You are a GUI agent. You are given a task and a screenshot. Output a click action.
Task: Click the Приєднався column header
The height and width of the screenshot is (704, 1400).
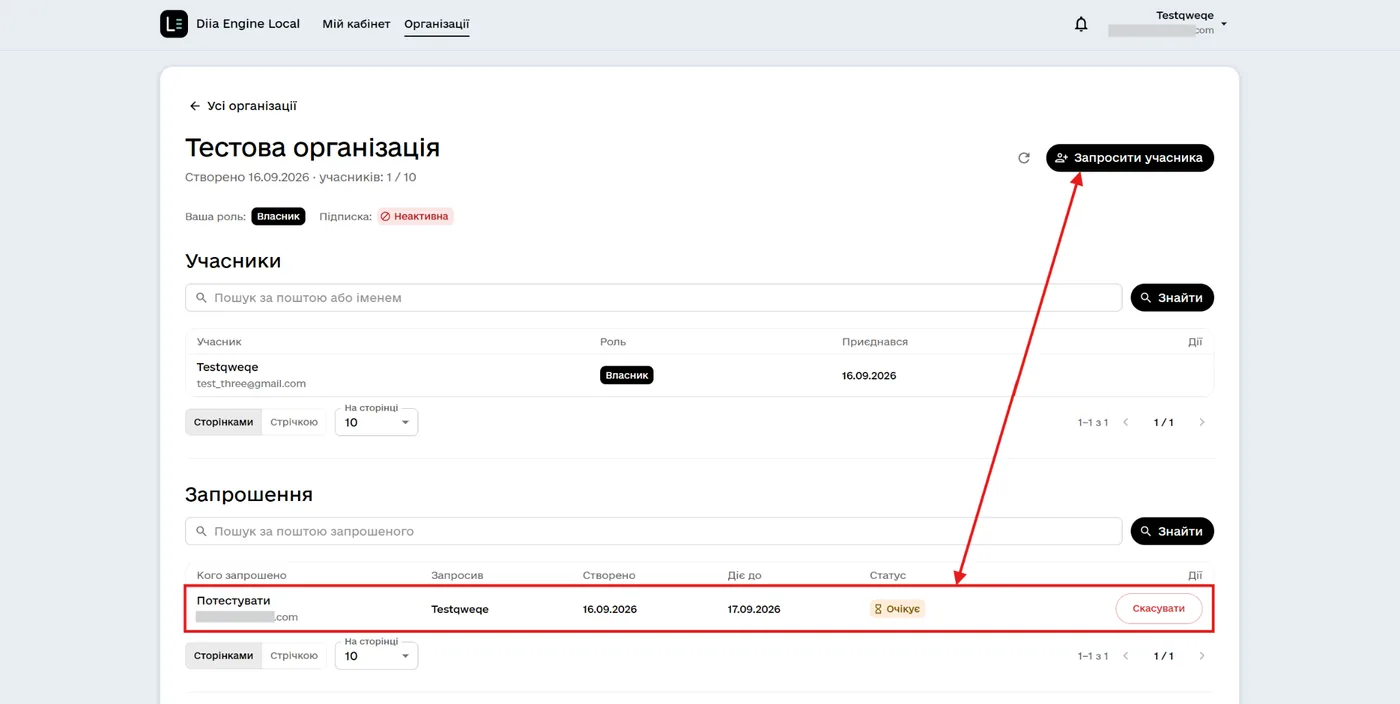(875, 342)
